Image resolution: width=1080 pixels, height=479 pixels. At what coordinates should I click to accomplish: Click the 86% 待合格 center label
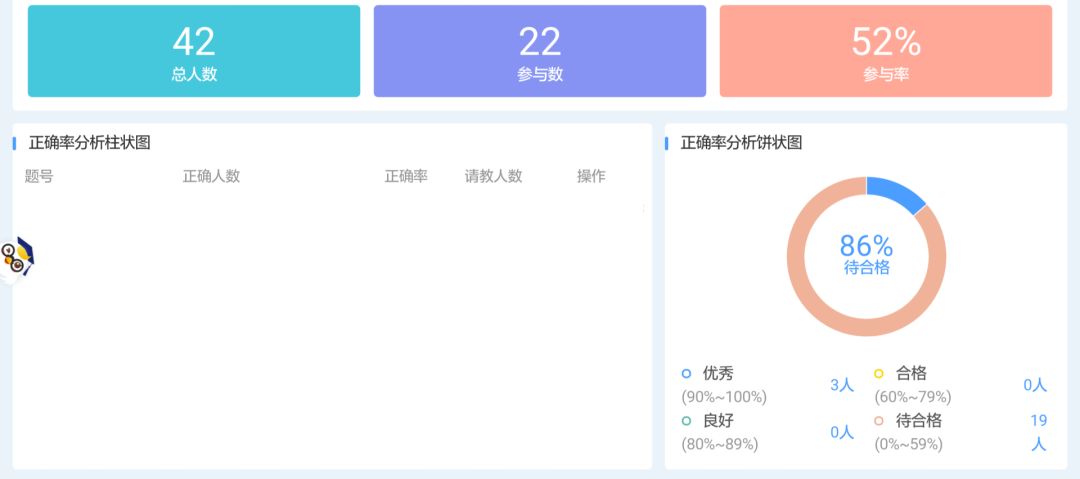(x=866, y=254)
